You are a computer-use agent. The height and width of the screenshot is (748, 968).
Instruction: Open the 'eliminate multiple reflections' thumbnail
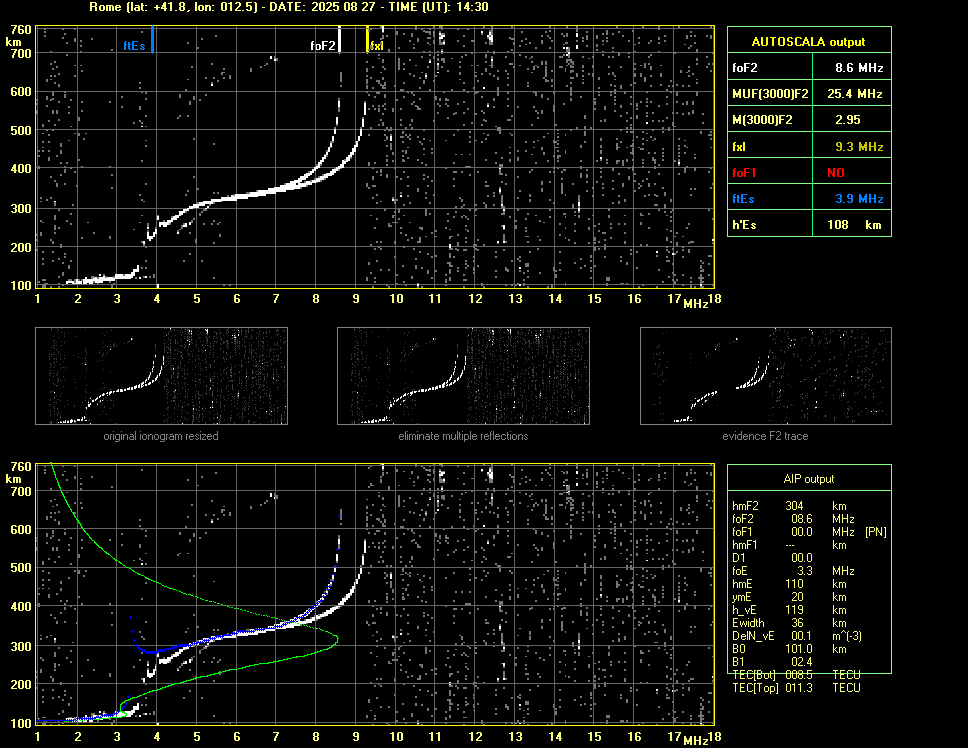click(x=463, y=376)
